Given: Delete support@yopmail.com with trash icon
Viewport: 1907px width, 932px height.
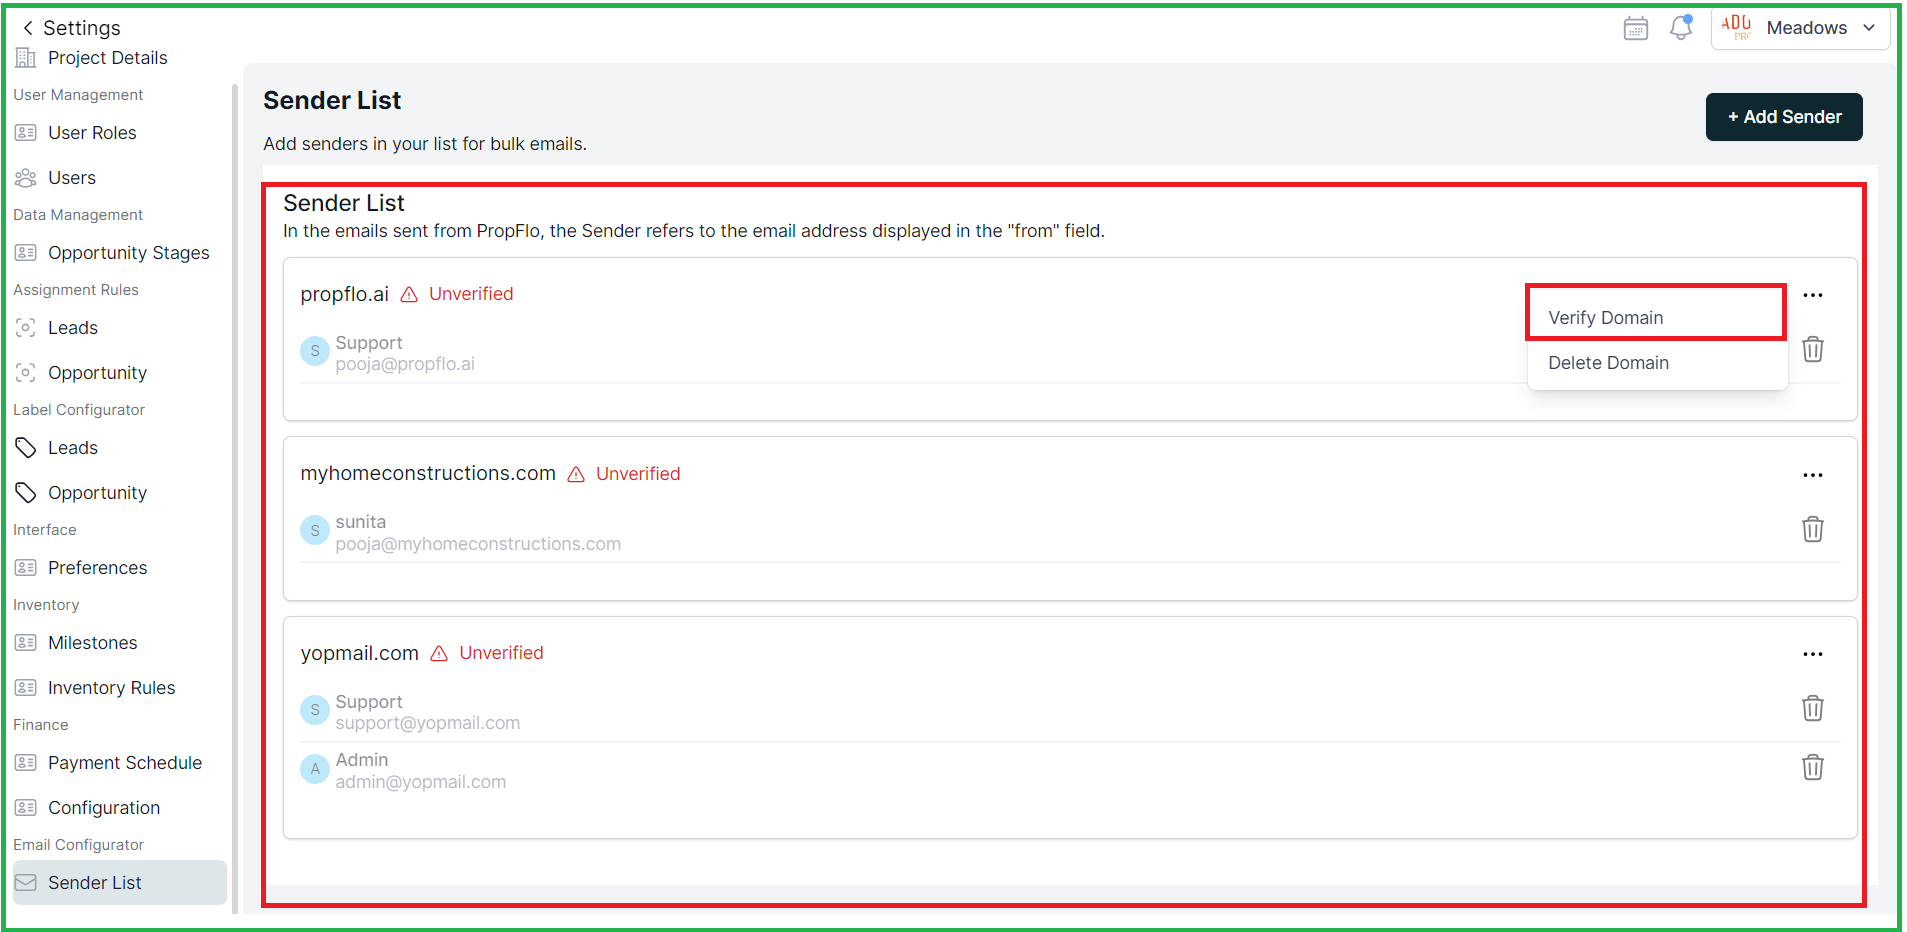Looking at the screenshot, I should pos(1813,708).
